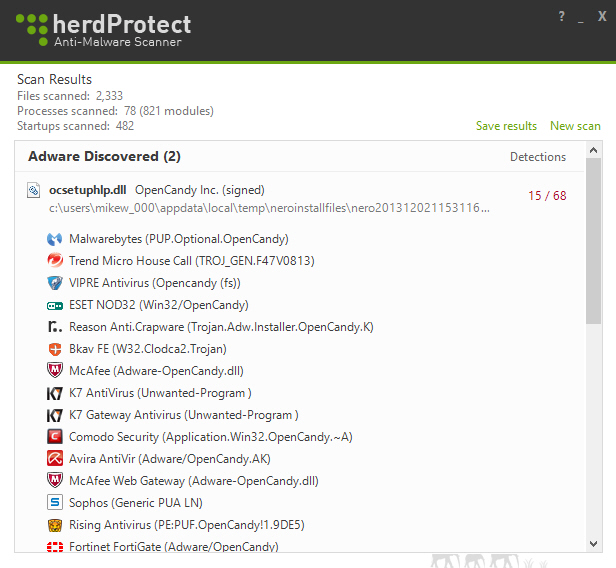Click the scrollbar down arrow
This screenshot has width=616, height=568.
click(594, 544)
